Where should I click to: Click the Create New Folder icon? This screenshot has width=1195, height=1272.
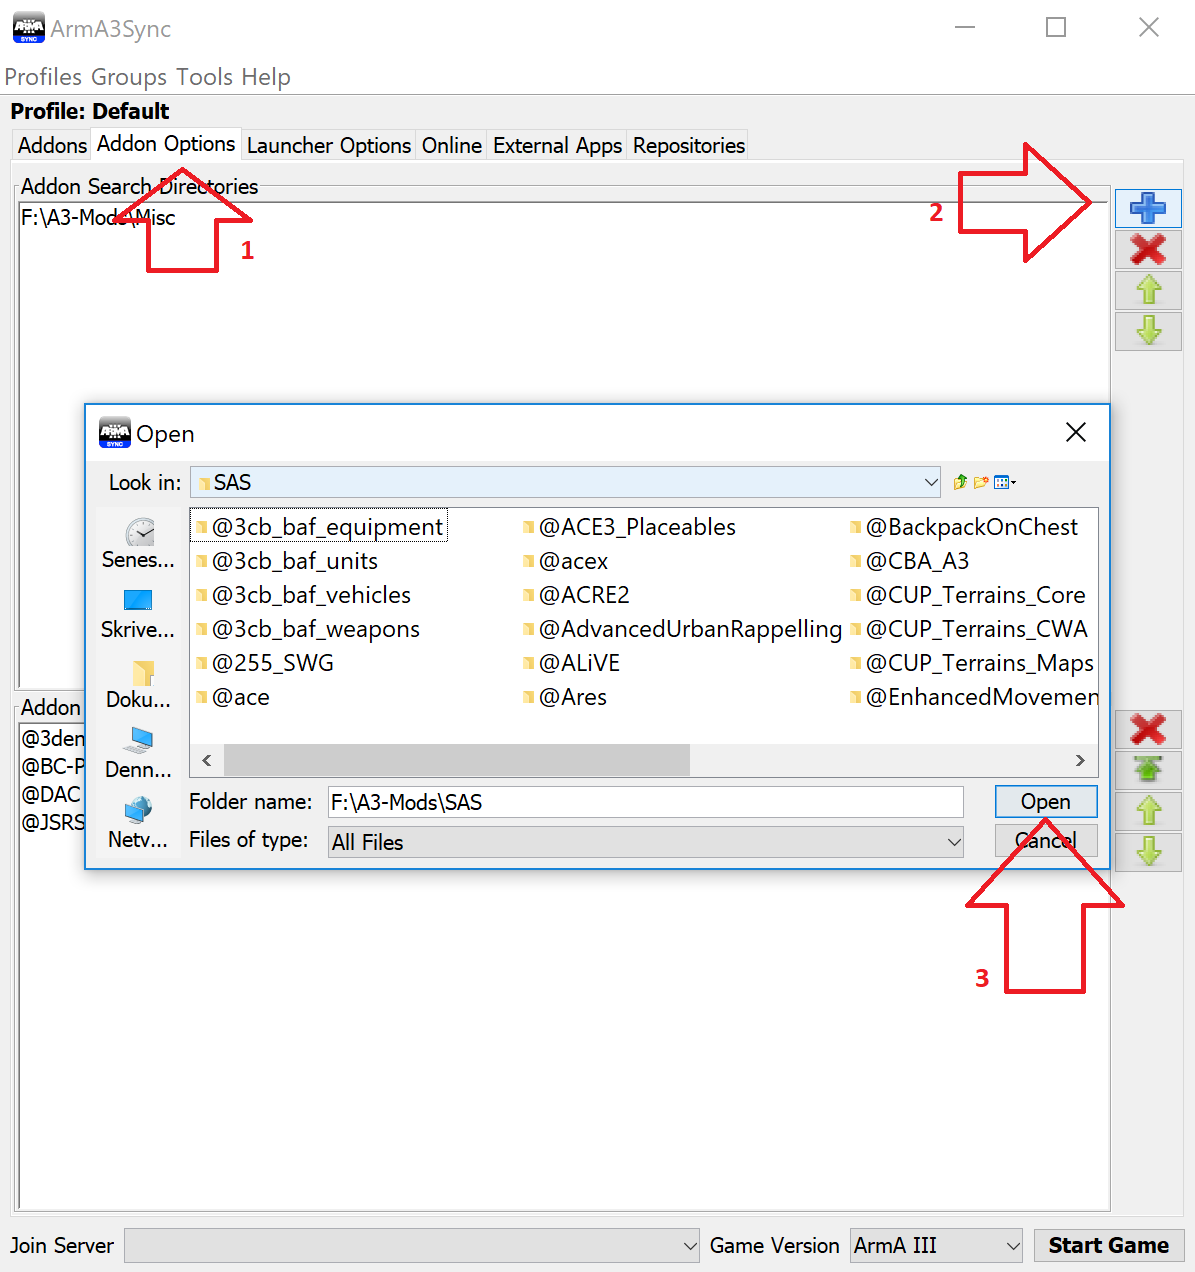(981, 482)
